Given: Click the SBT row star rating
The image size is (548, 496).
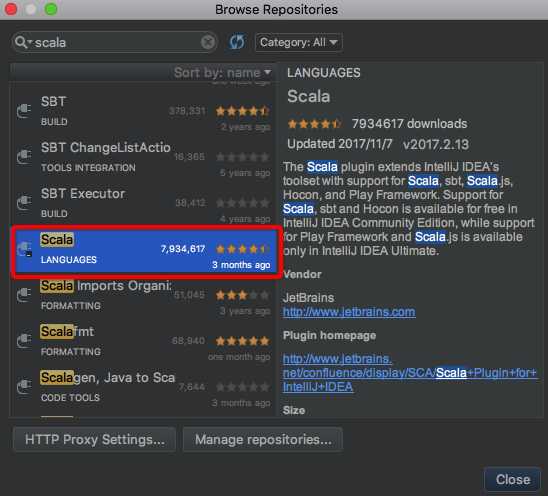Looking at the screenshot, I should 242,111.
